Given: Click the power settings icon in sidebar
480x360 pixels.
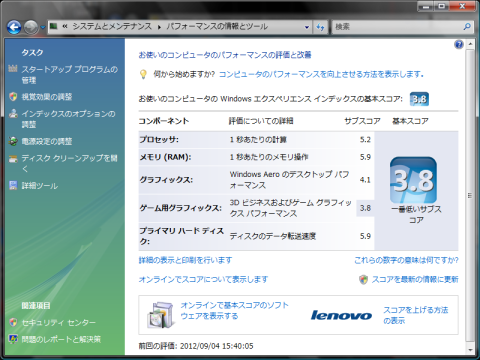Looking at the screenshot, I should (x=13, y=141).
